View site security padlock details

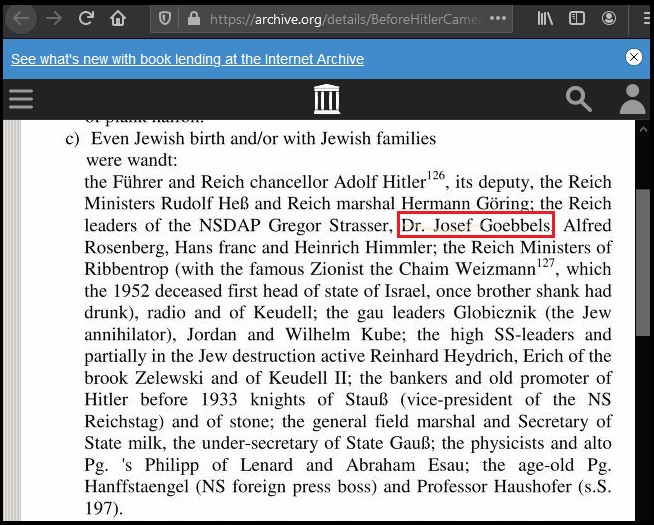194,18
